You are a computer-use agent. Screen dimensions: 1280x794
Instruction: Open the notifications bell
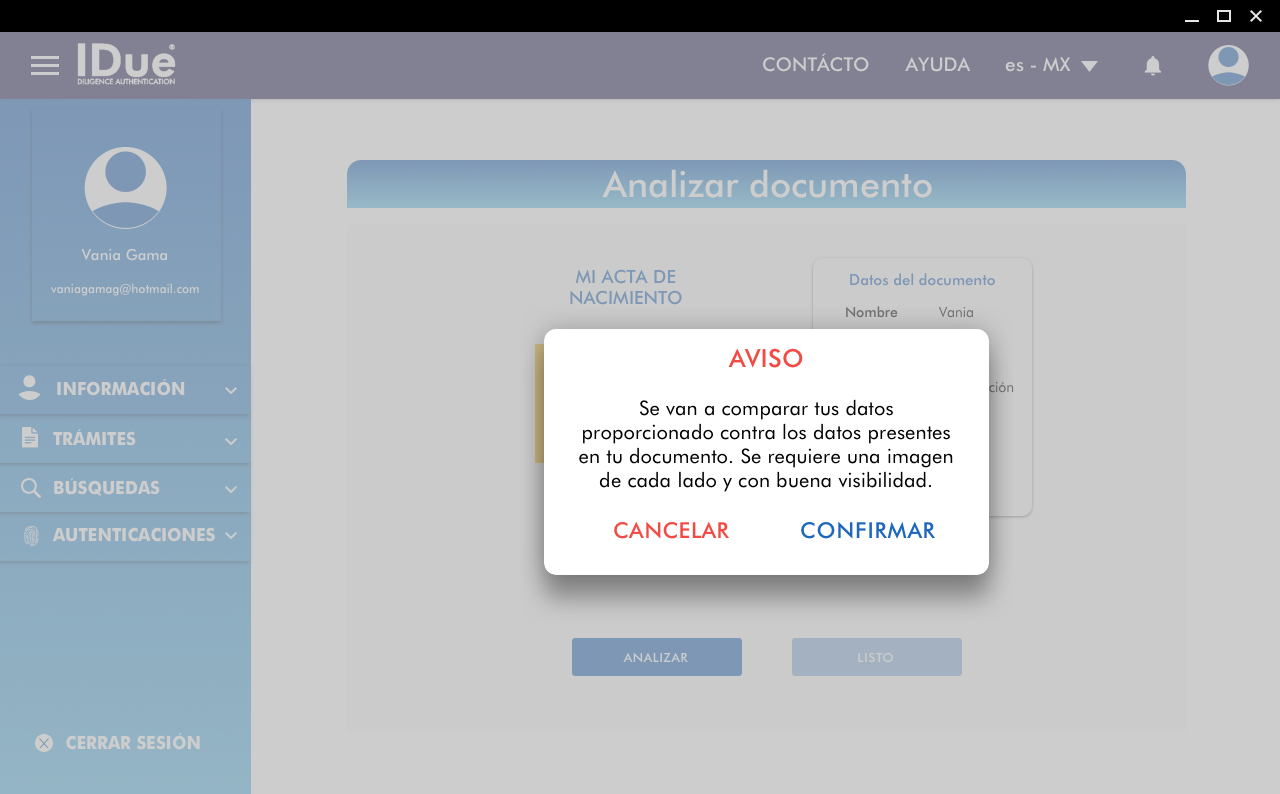tap(1152, 66)
